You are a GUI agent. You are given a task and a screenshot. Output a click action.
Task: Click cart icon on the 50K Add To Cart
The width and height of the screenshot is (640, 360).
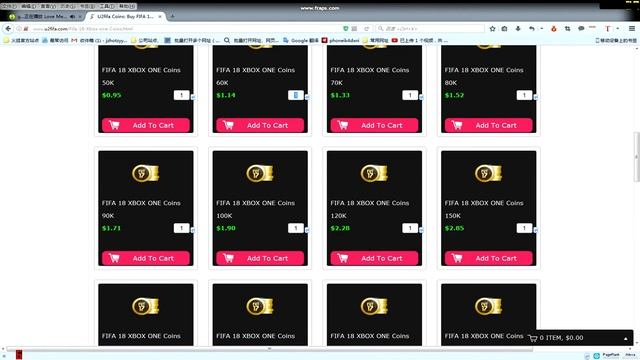(114, 125)
